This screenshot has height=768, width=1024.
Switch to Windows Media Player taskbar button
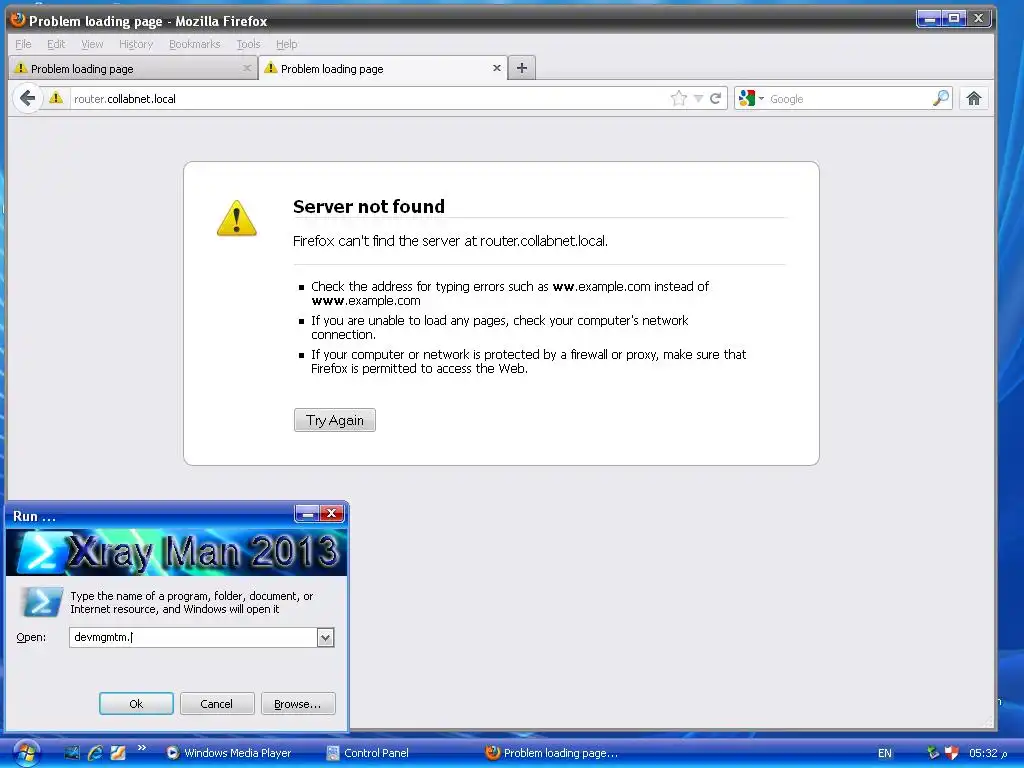[x=230, y=752]
